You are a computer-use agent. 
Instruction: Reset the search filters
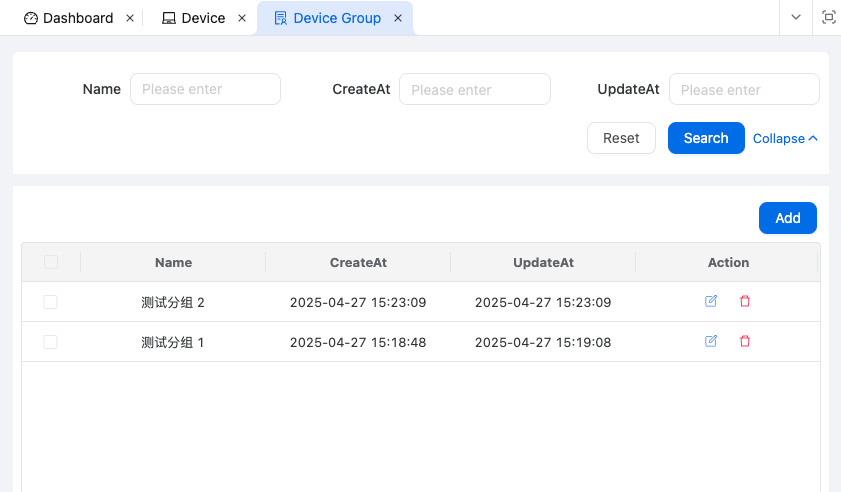coord(621,138)
